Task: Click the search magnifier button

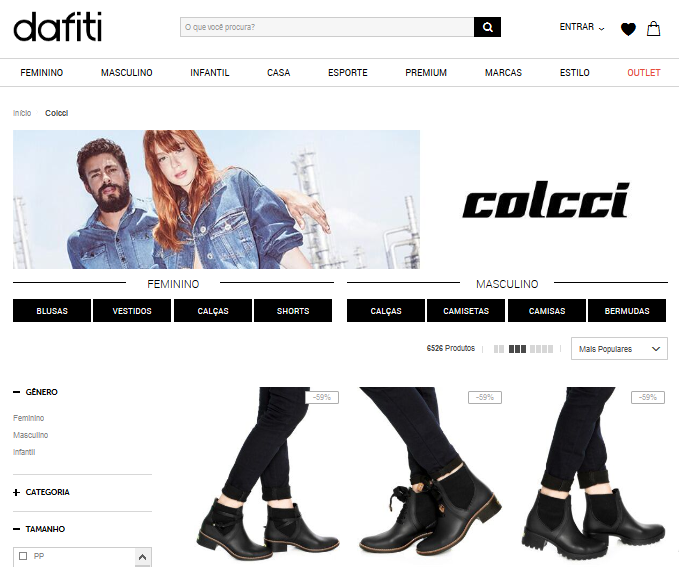Action: pyautogui.click(x=487, y=27)
